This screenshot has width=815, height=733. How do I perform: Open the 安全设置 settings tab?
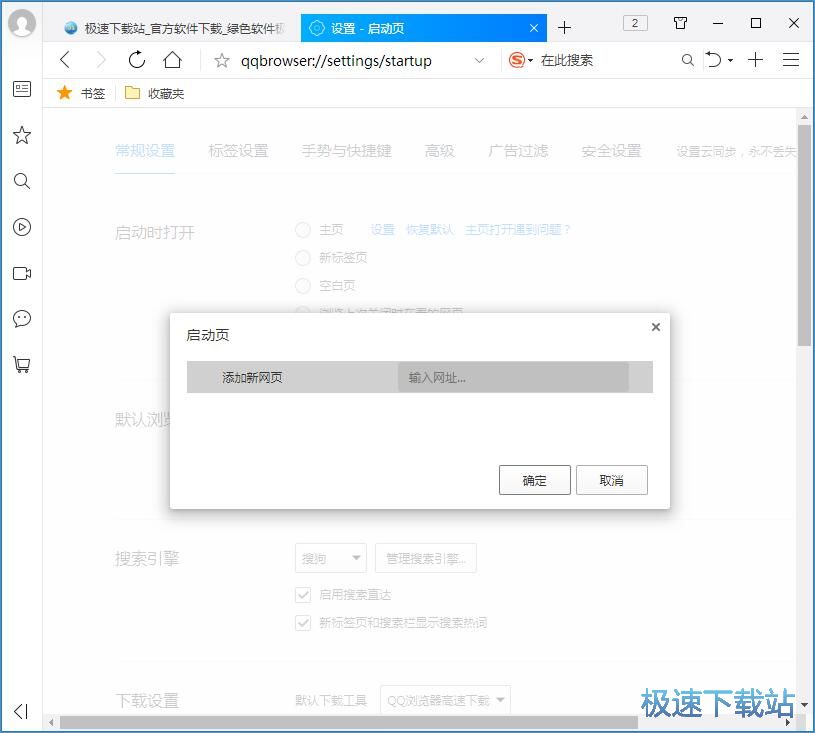(611, 151)
